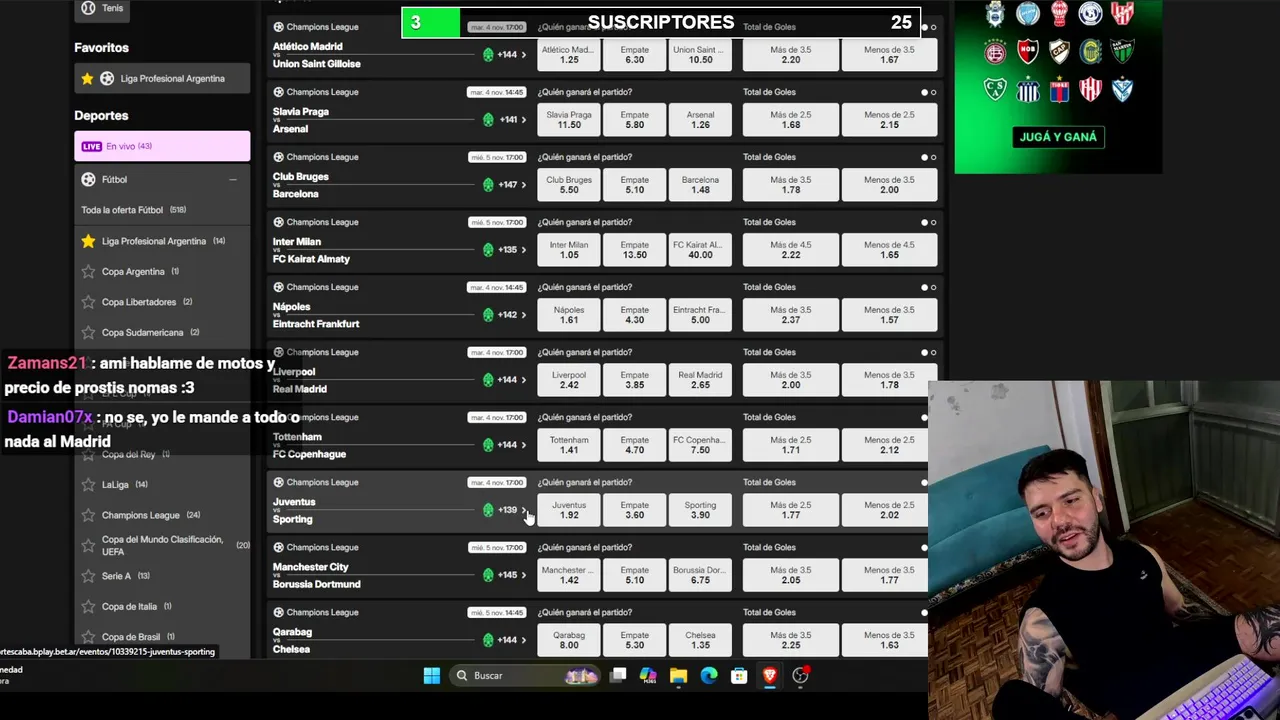
Task: Favorite Copa Argentina with its star
Action: (88, 271)
